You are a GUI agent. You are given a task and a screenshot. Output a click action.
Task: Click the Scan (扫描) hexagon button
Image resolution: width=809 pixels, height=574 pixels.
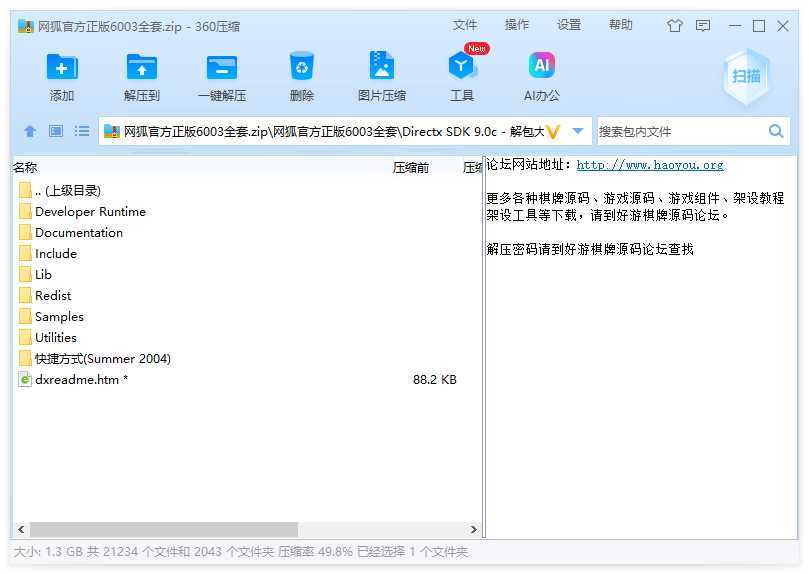746,76
